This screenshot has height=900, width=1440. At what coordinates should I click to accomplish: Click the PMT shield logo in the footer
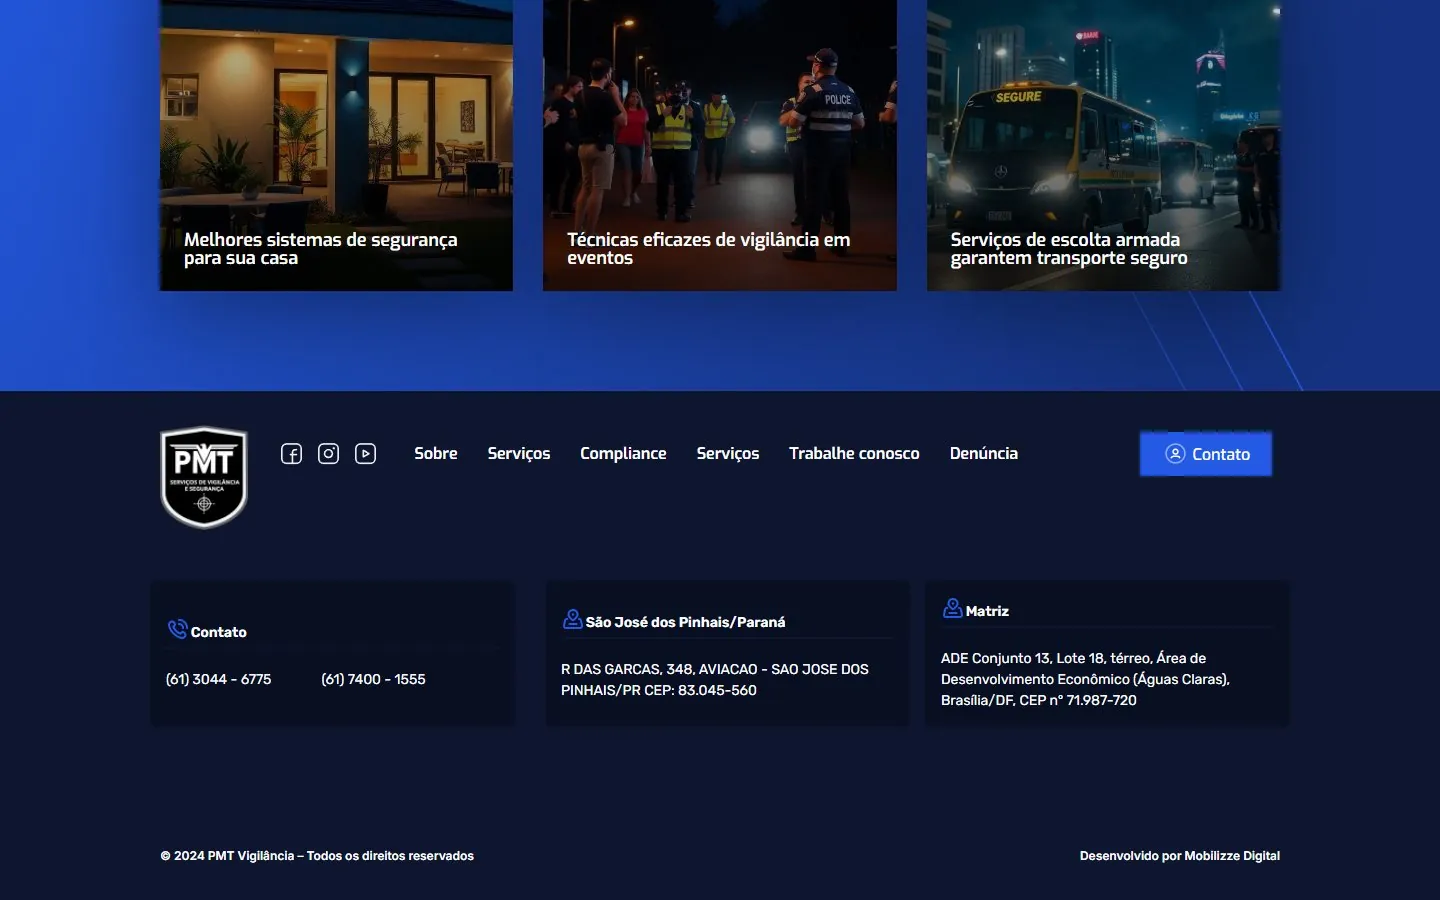point(204,477)
